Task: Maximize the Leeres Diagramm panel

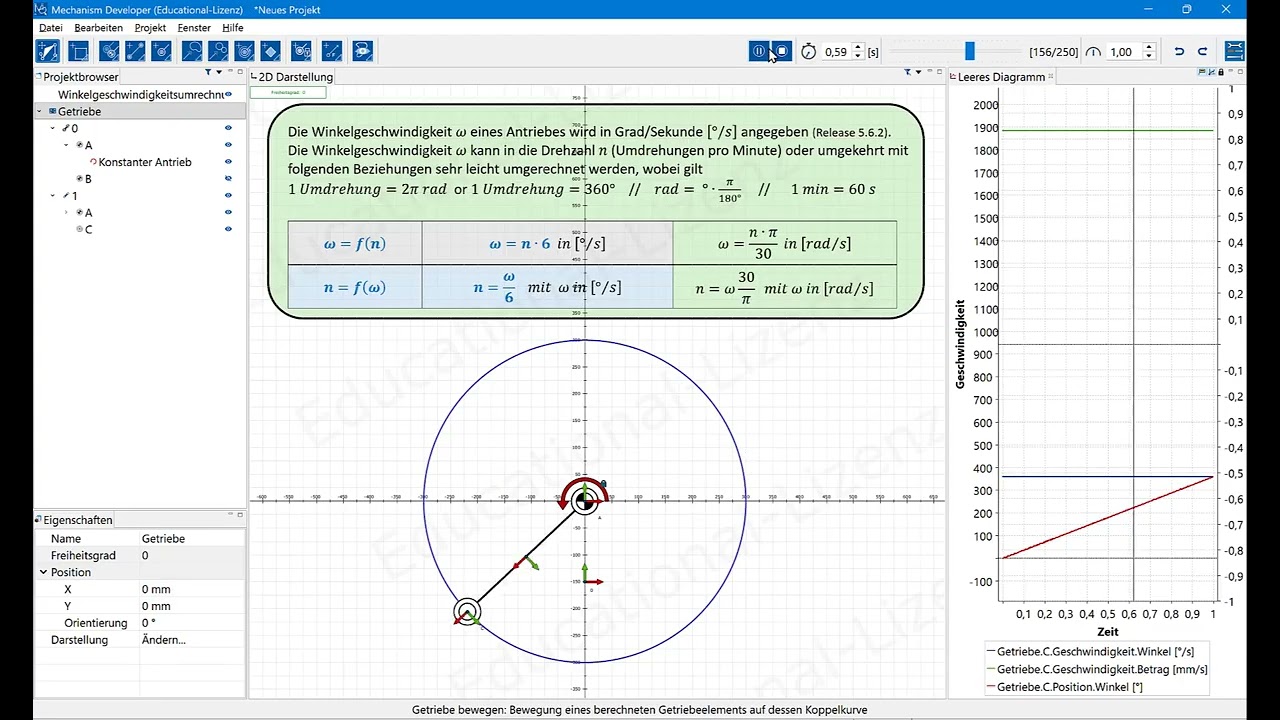Action: (x=1241, y=72)
